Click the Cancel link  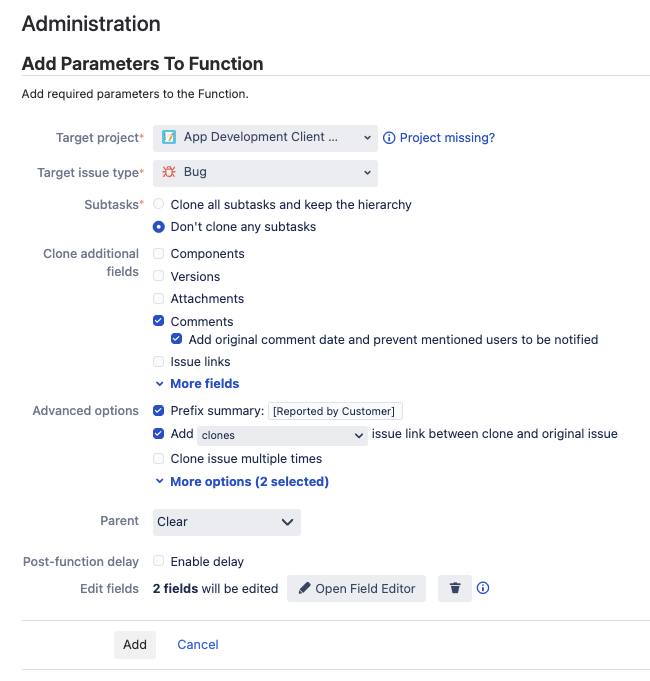coord(198,645)
